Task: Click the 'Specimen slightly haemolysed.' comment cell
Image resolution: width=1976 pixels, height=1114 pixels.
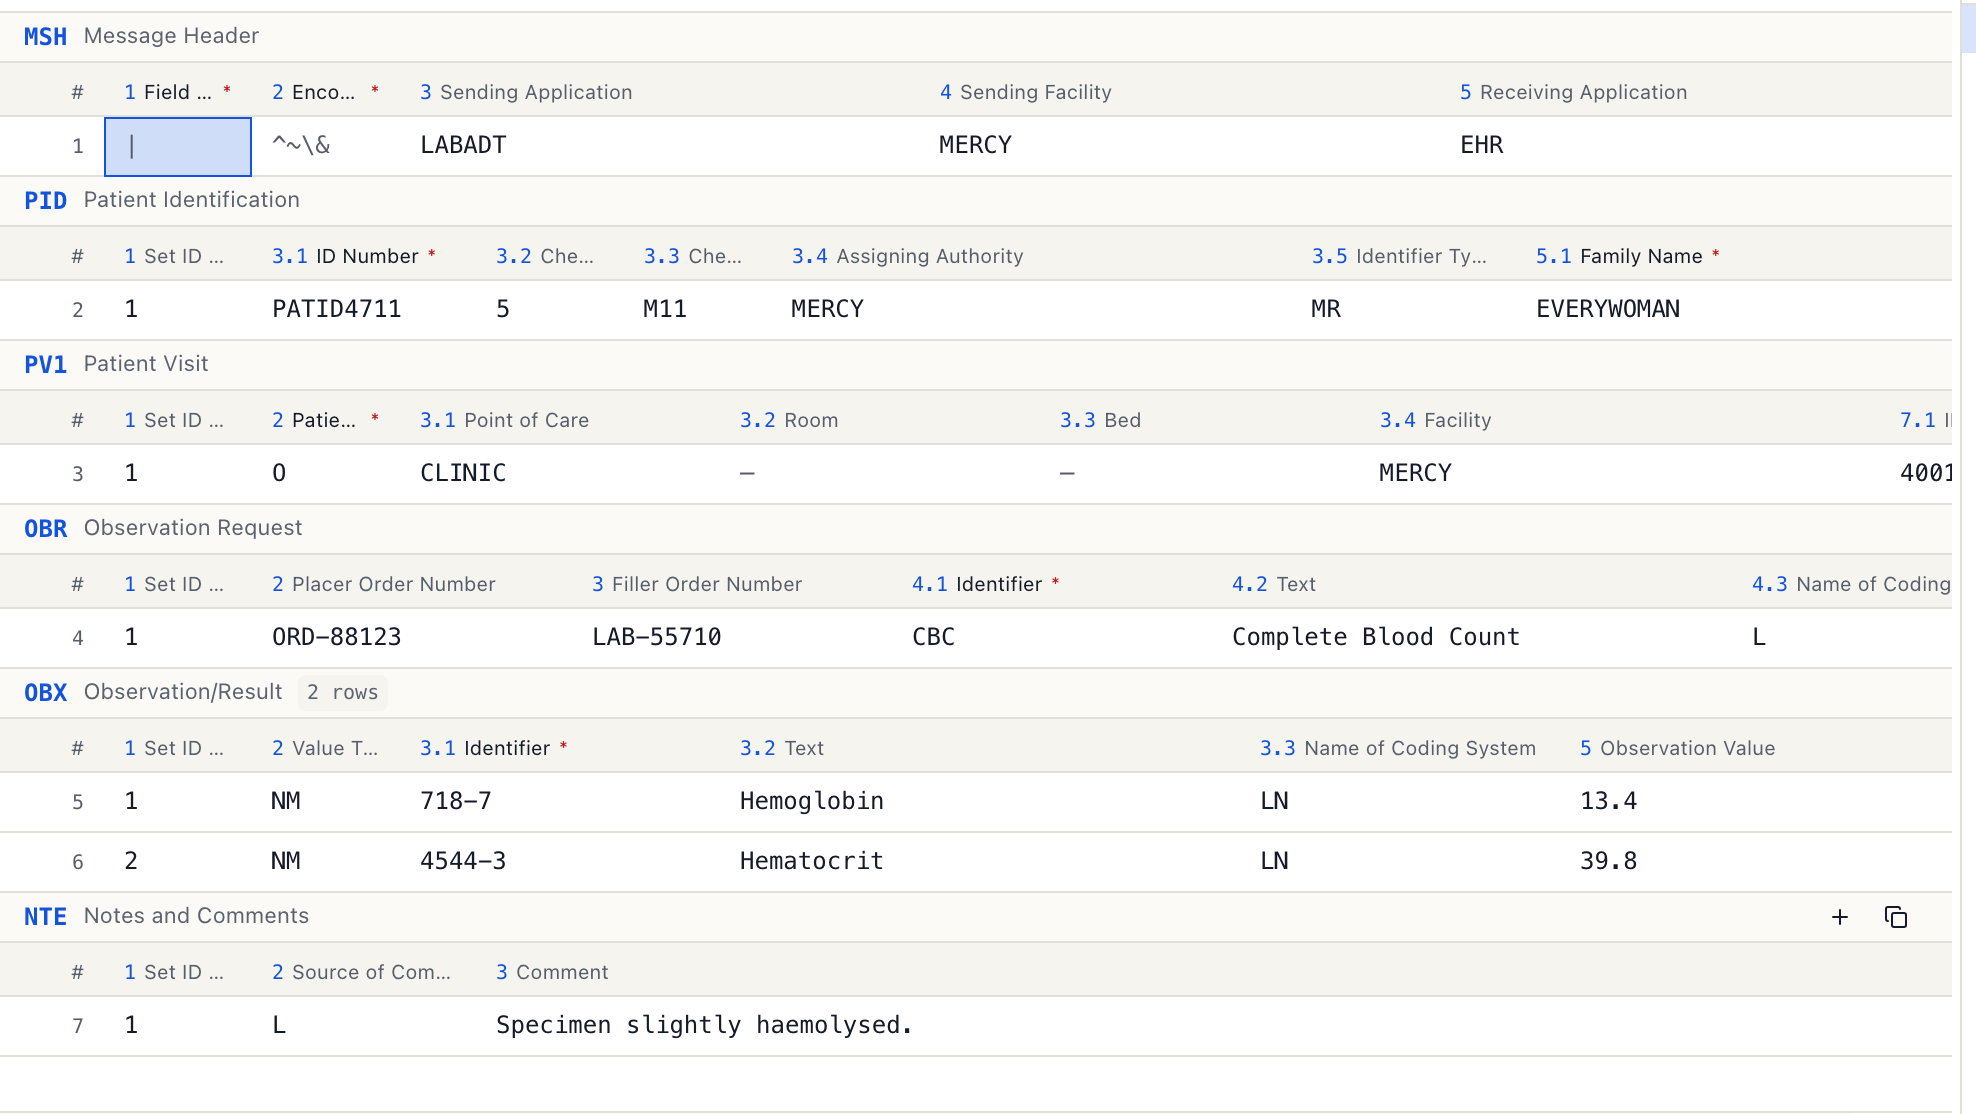Action: (x=1220, y=1025)
